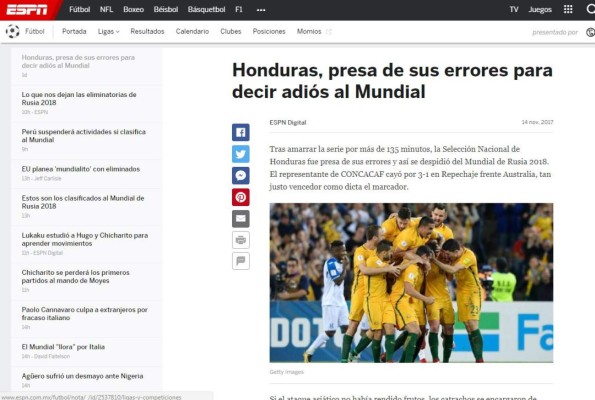Share via Messenger icon
Image resolution: width=595 pixels, height=400 pixels.
(x=241, y=175)
